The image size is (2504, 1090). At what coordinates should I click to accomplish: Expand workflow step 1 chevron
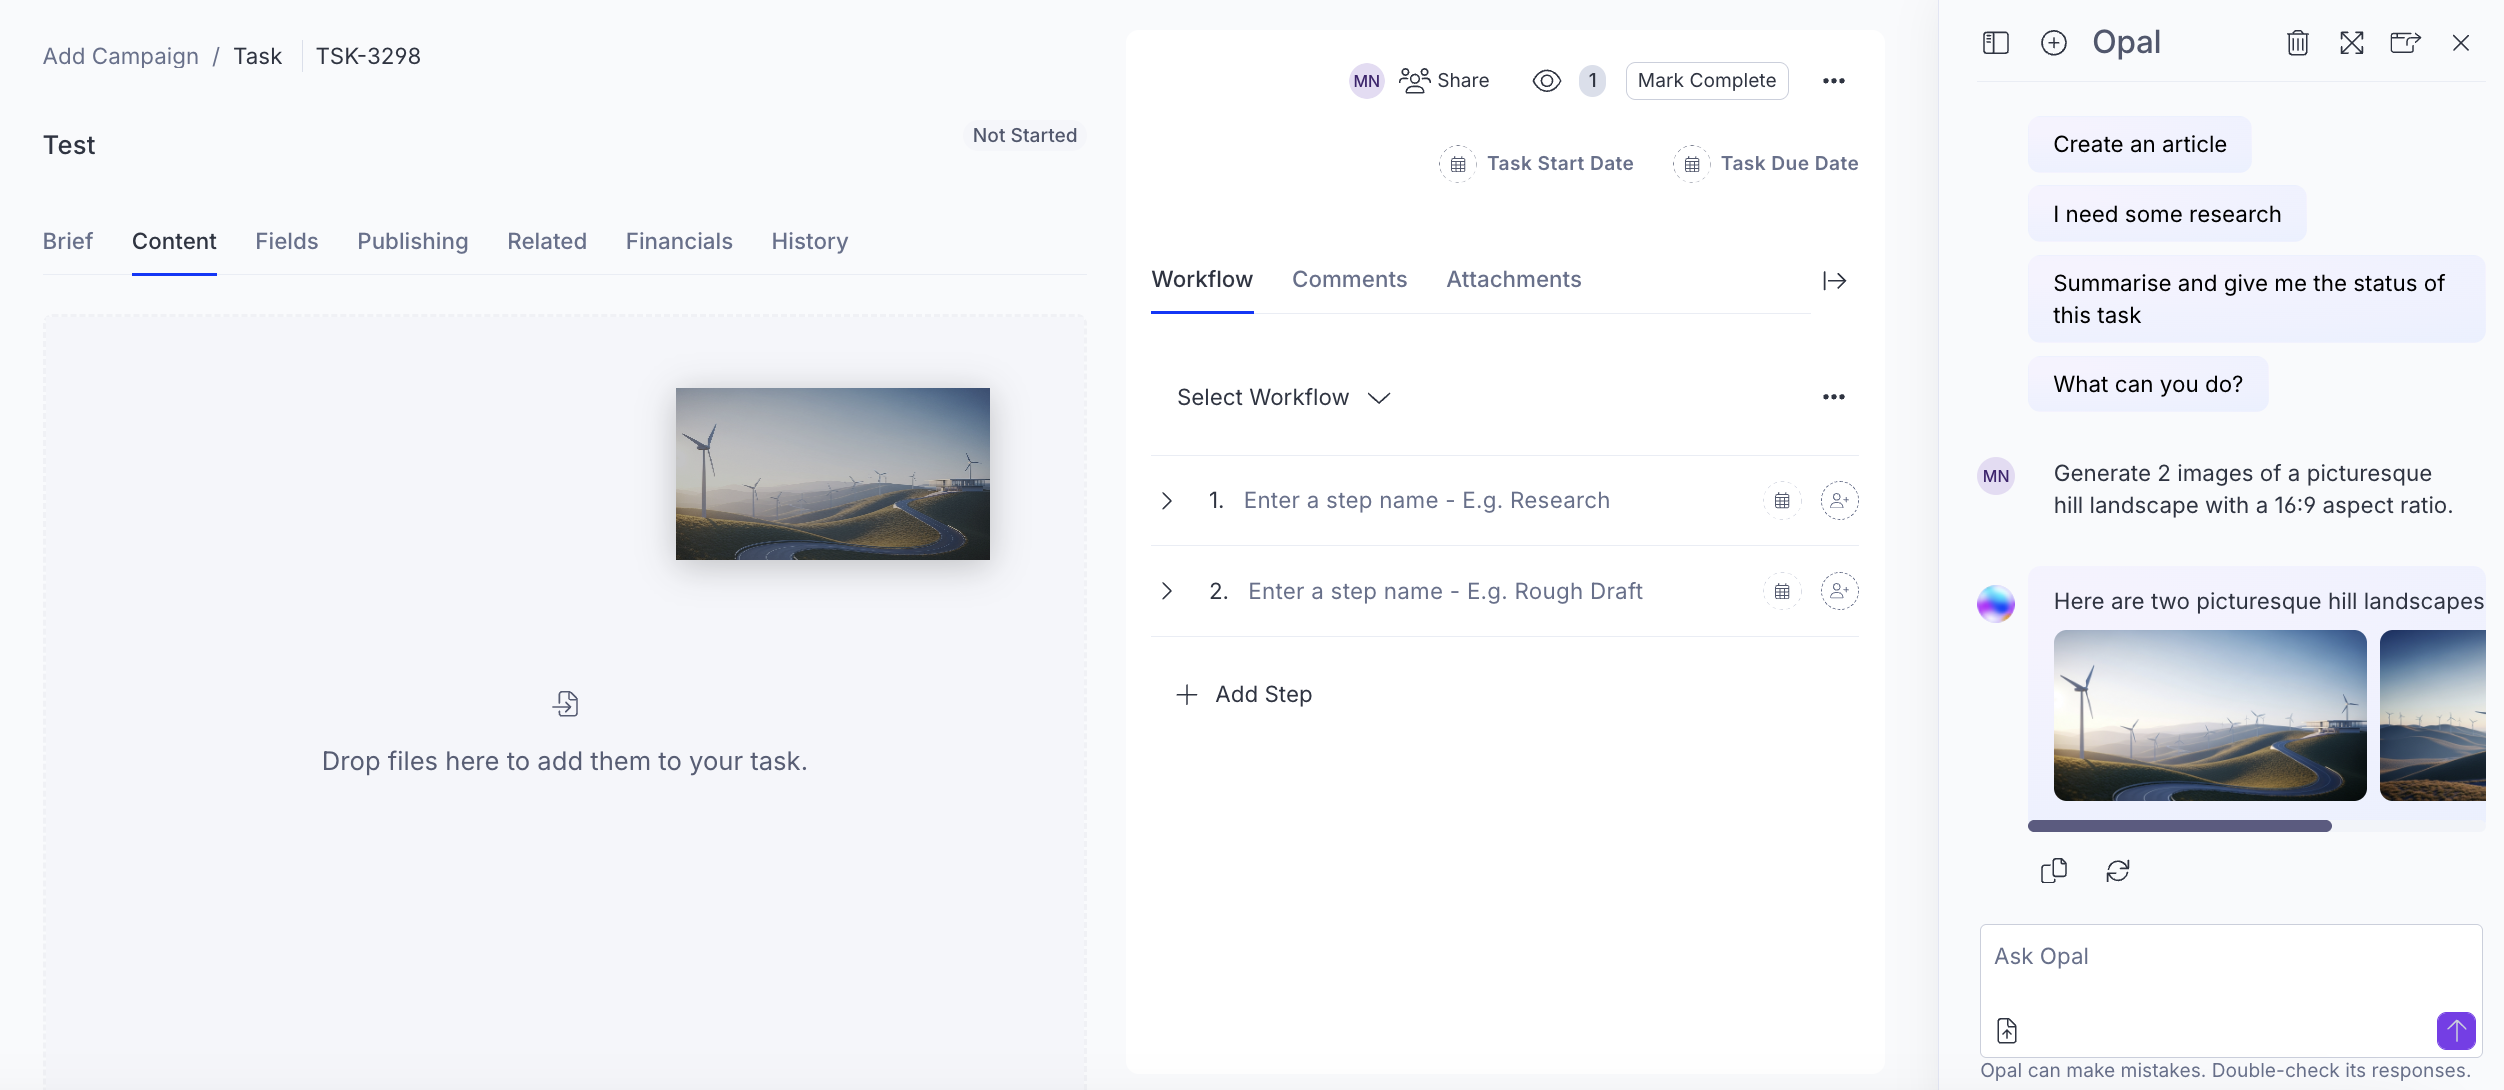pyautogui.click(x=1166, y=501)
